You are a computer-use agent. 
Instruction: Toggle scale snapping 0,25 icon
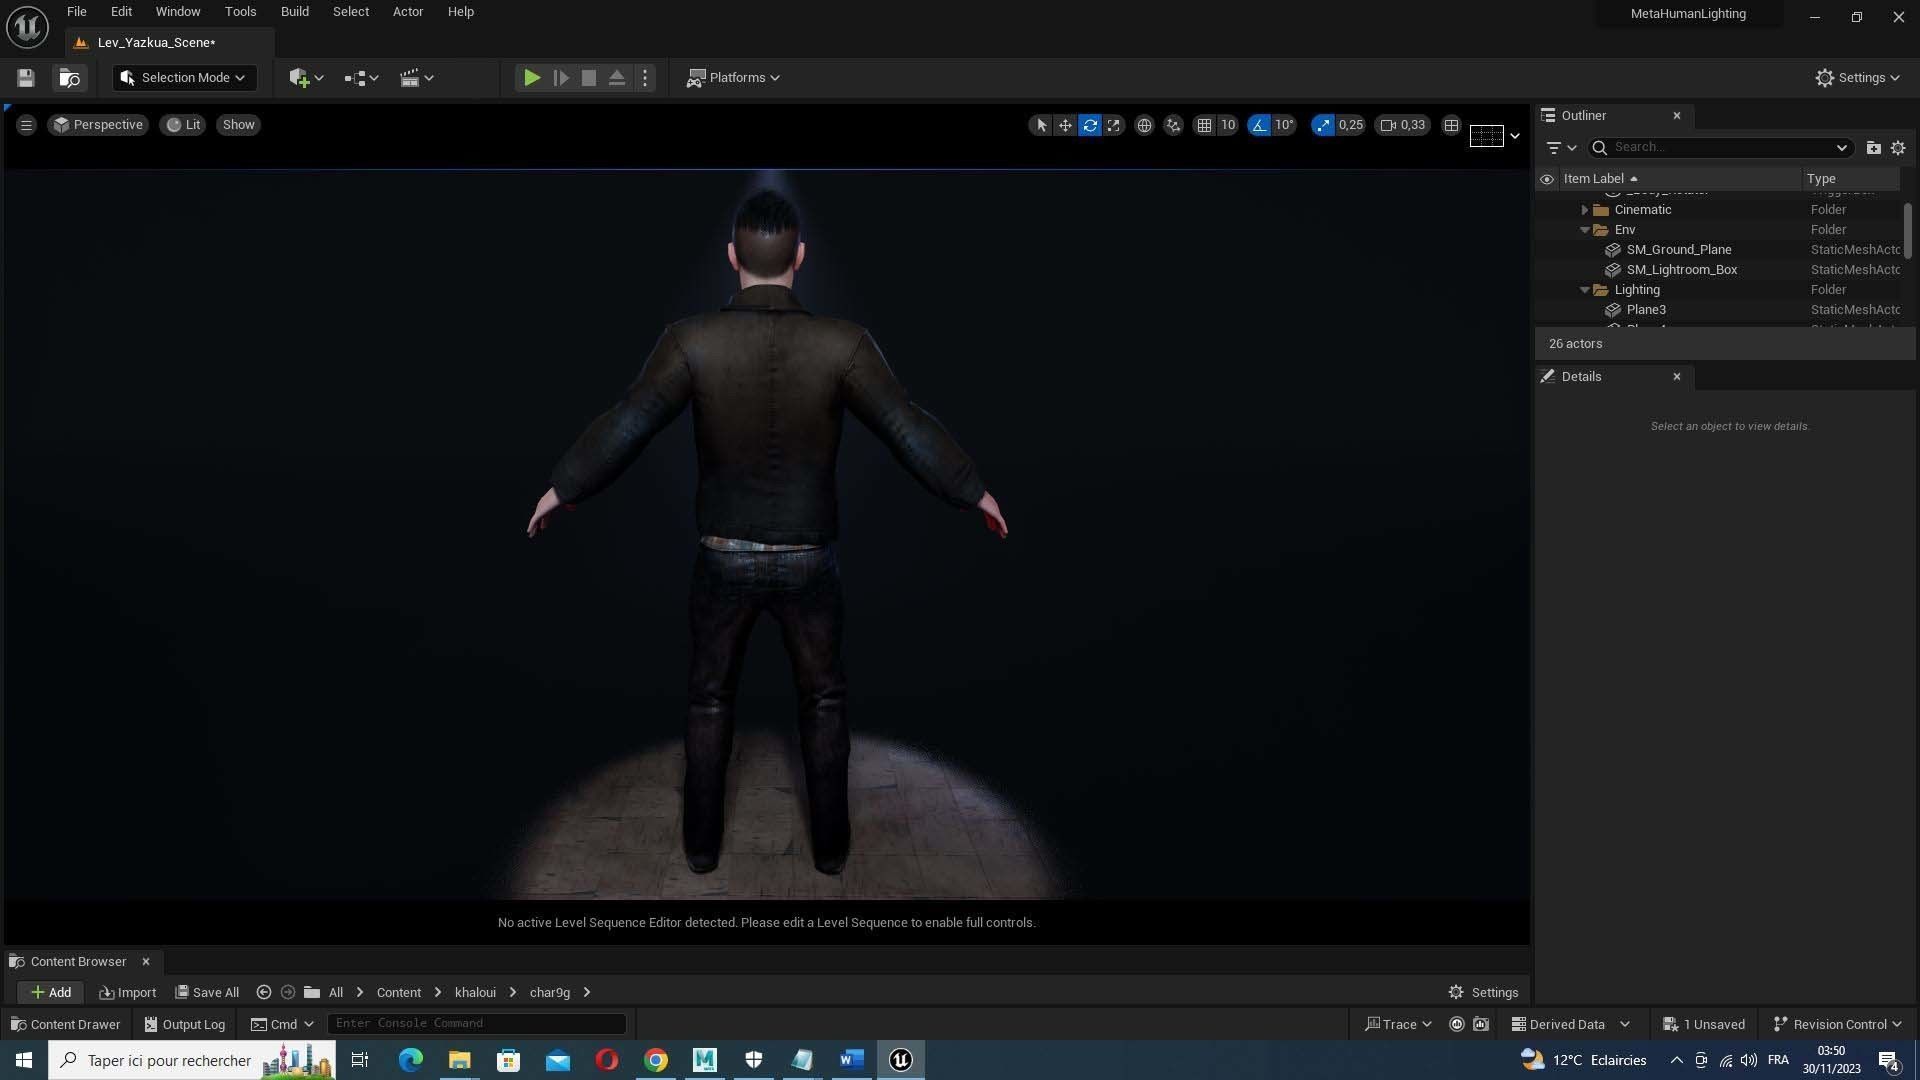1323,125
